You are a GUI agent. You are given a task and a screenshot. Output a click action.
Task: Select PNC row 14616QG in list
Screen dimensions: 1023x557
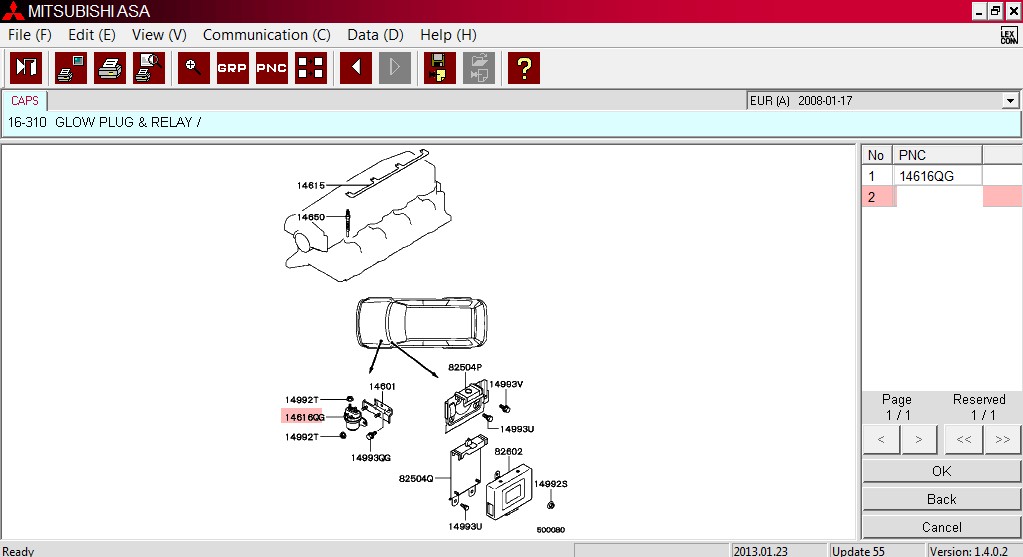point(926,176)
